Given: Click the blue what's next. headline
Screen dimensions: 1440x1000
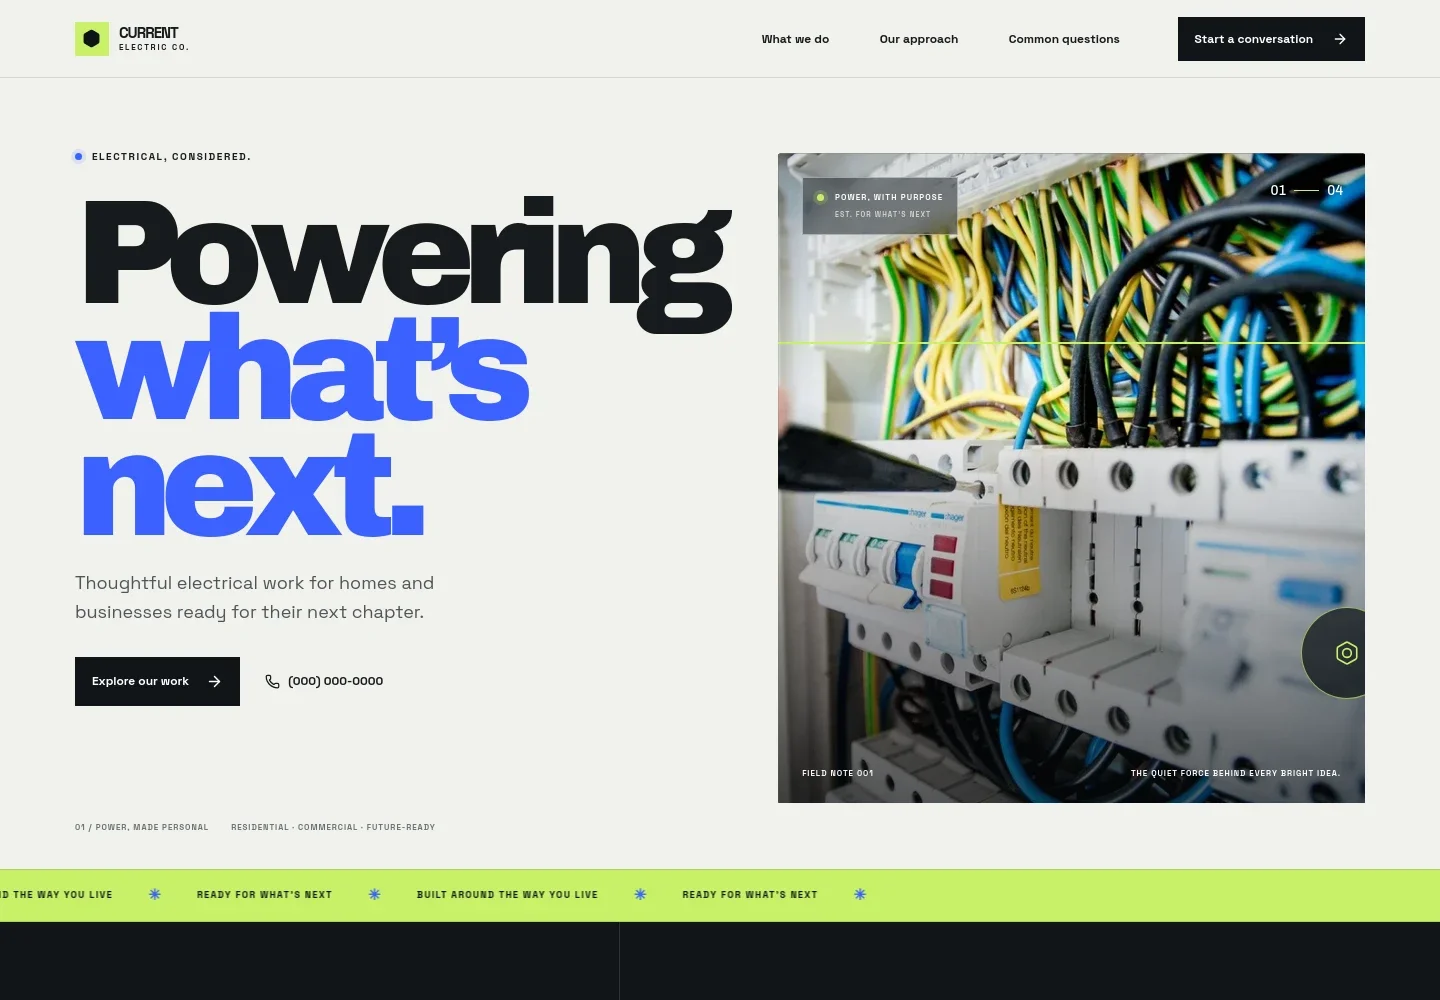Looking at the screenshot, I should point(302,425).
